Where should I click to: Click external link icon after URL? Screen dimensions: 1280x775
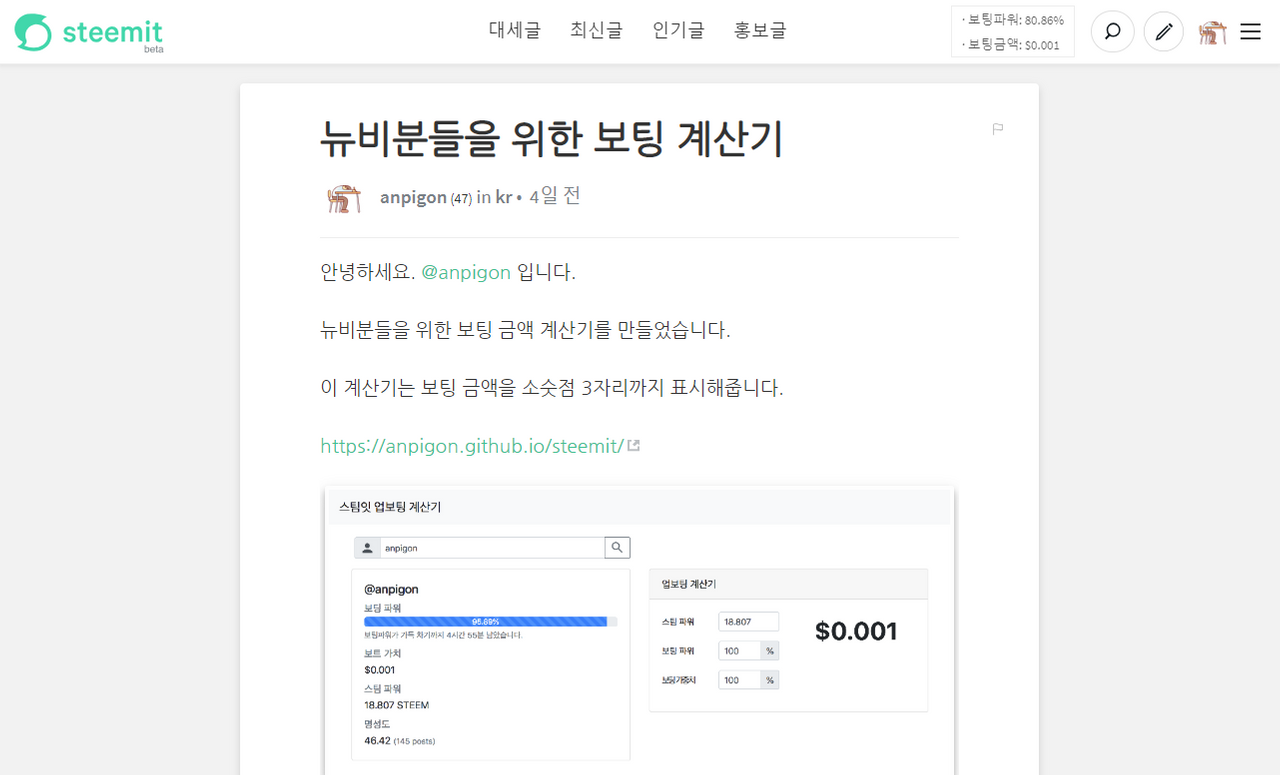point(633,446)
